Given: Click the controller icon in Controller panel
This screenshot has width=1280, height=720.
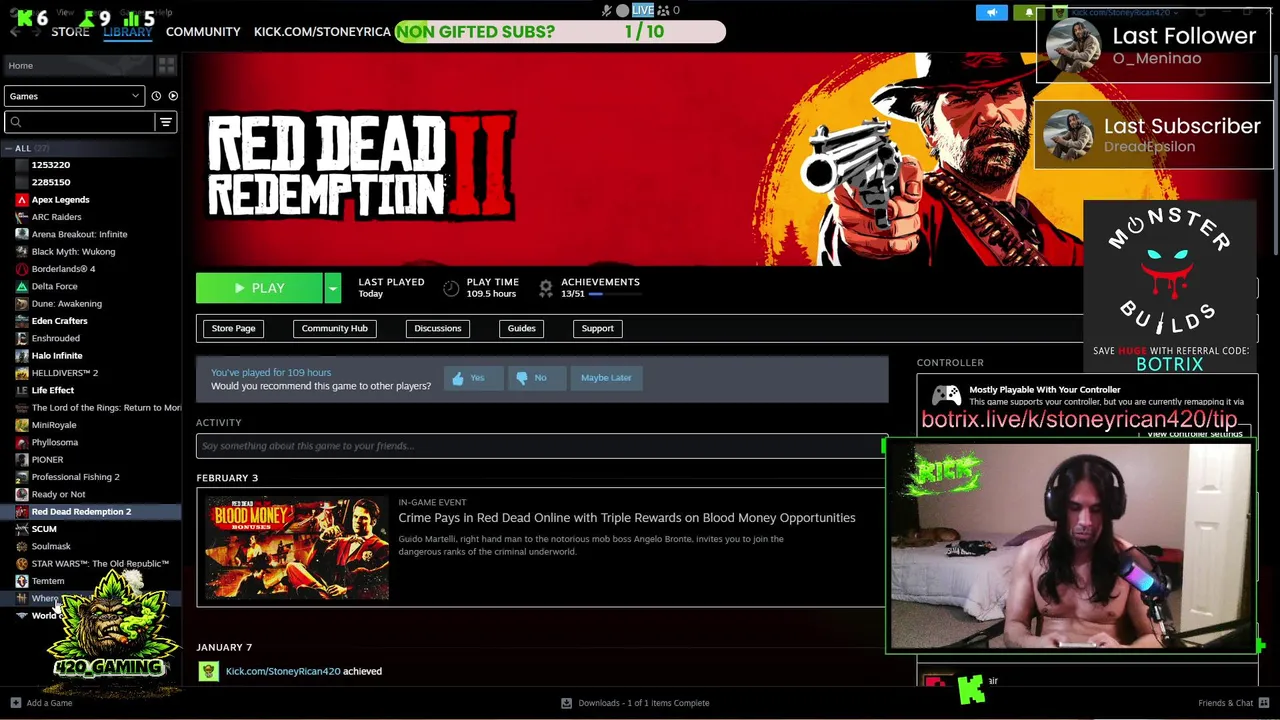Looking at the screenshot, I should [946, 395].
